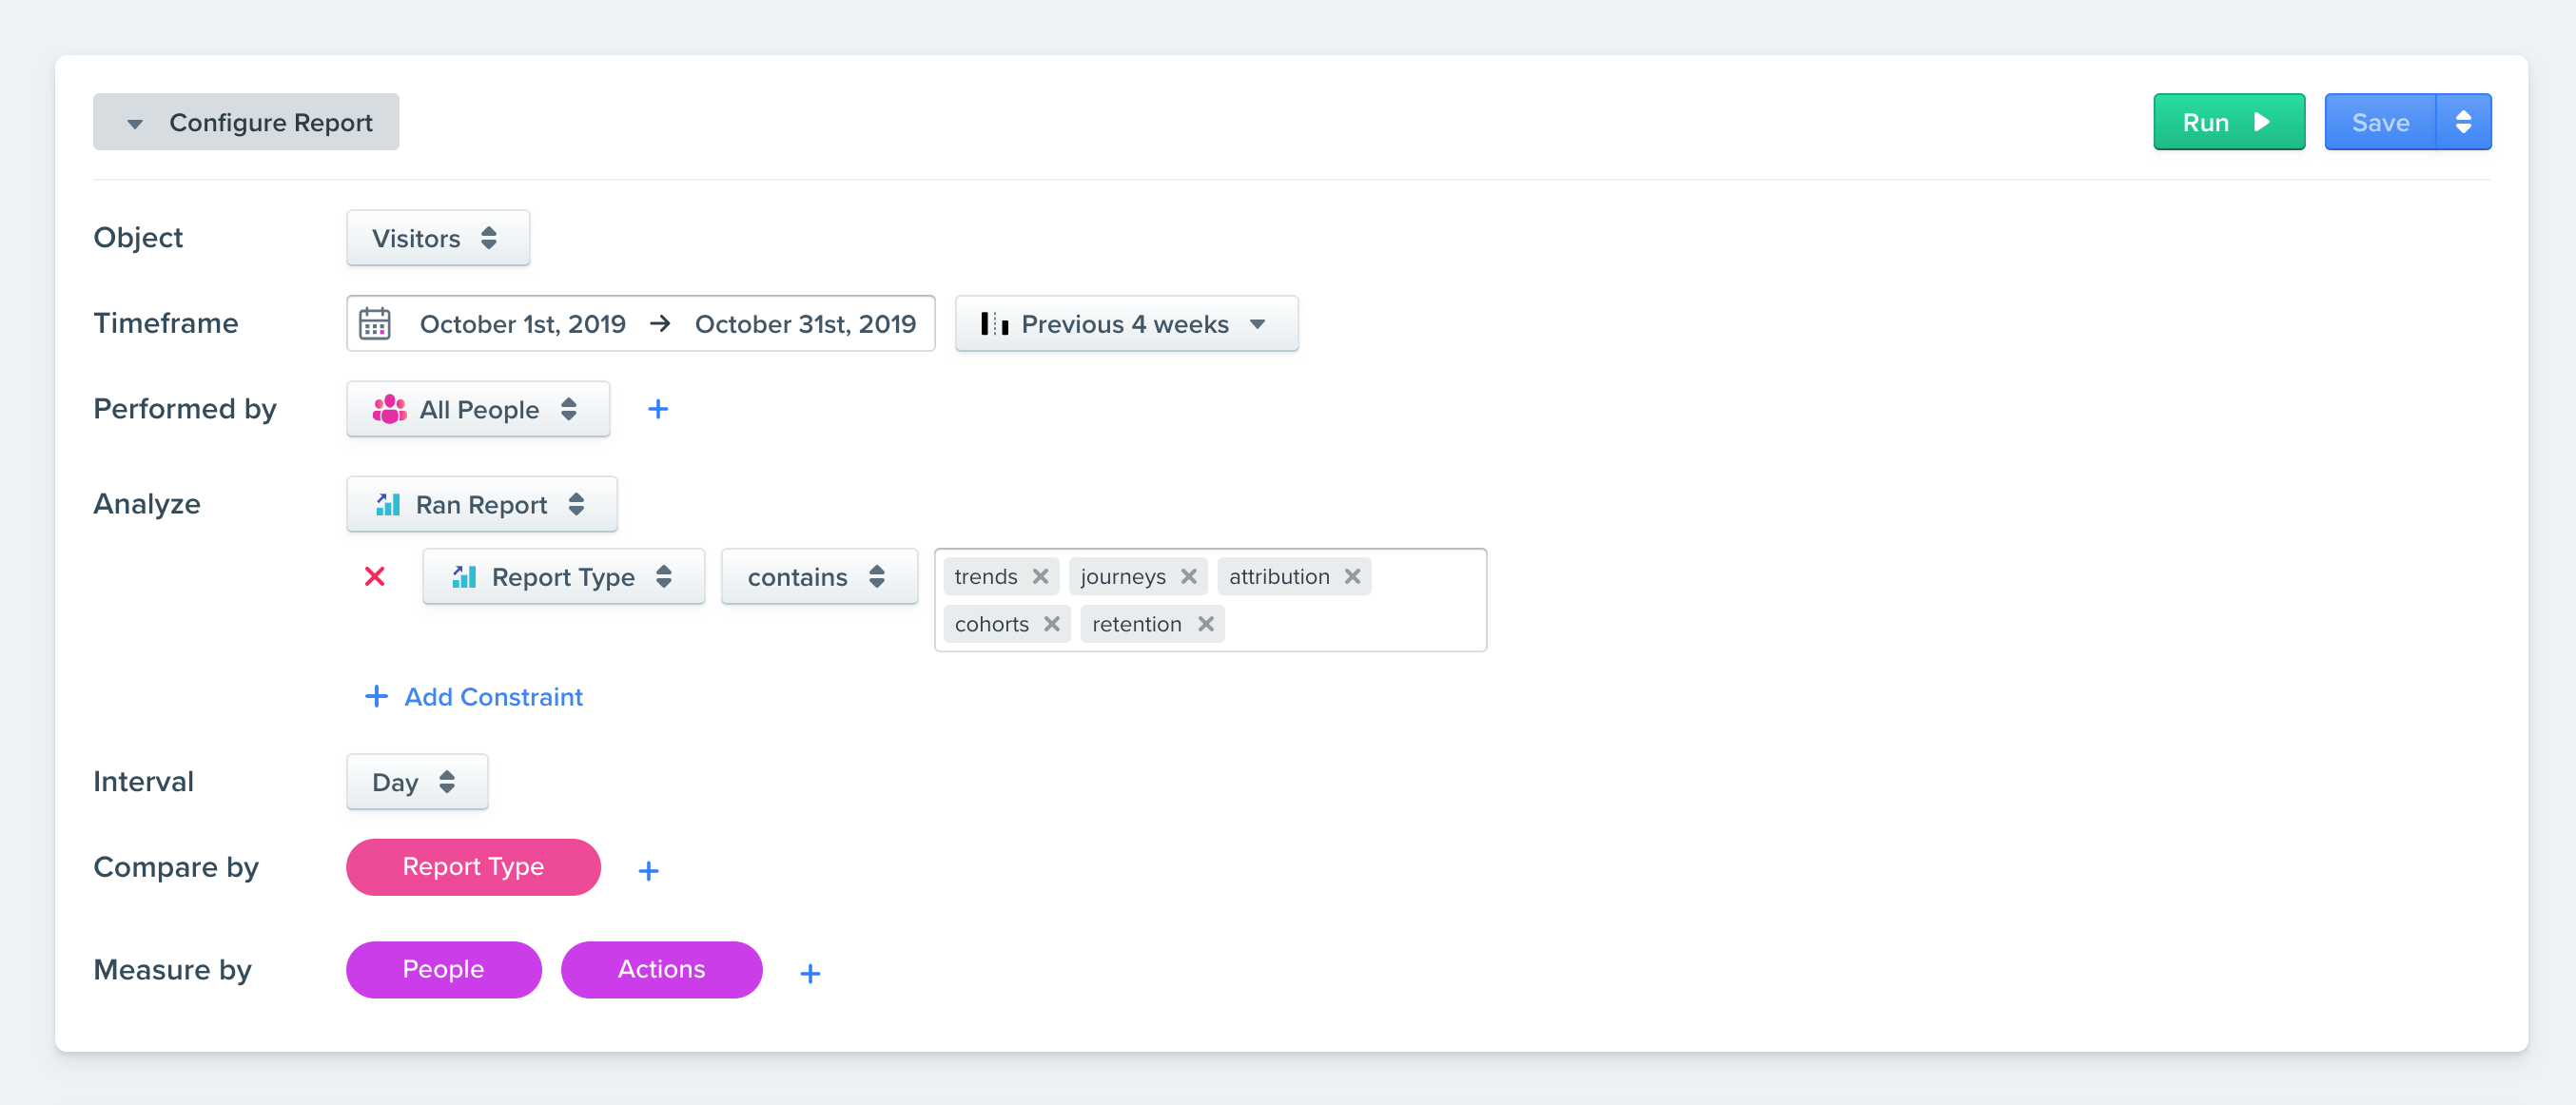Image resolution: width=2576 pixels, height=1105 pixels.
Task: Remove the 'cohorts' tag
Action: [1051, 624]
